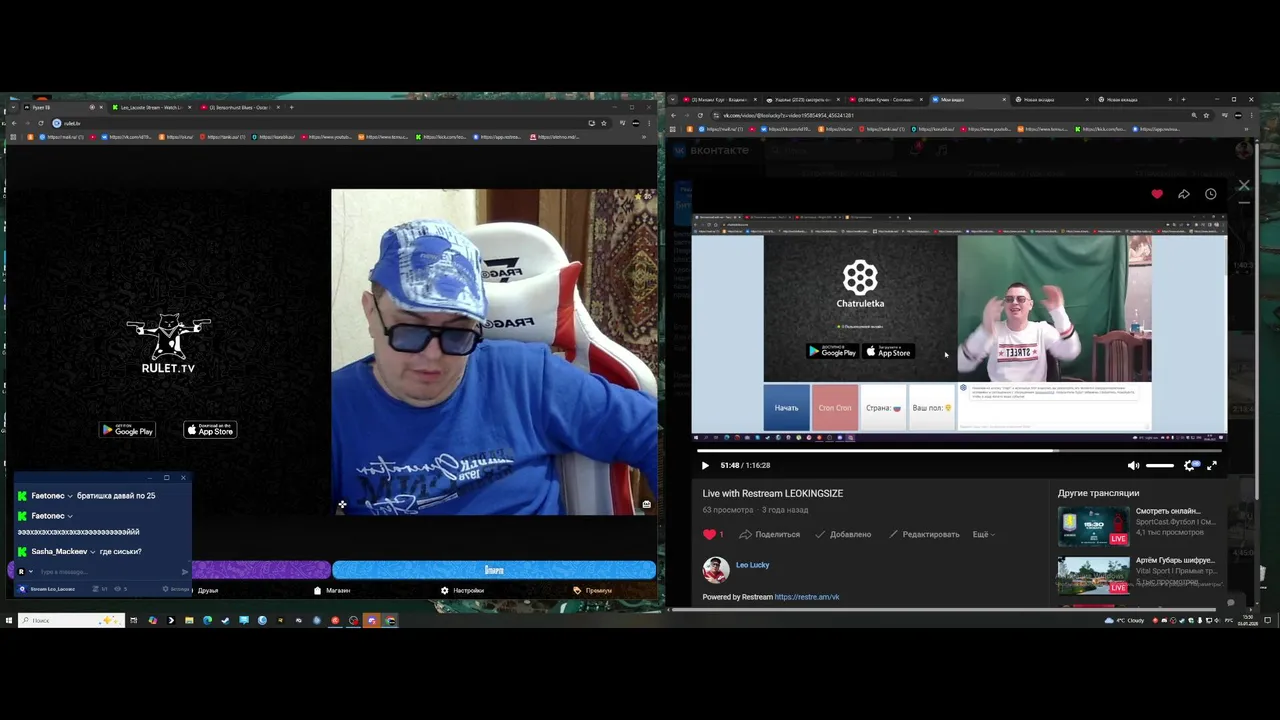
Task: Bookmark the VK page with star
Action: pos(1207,115)
